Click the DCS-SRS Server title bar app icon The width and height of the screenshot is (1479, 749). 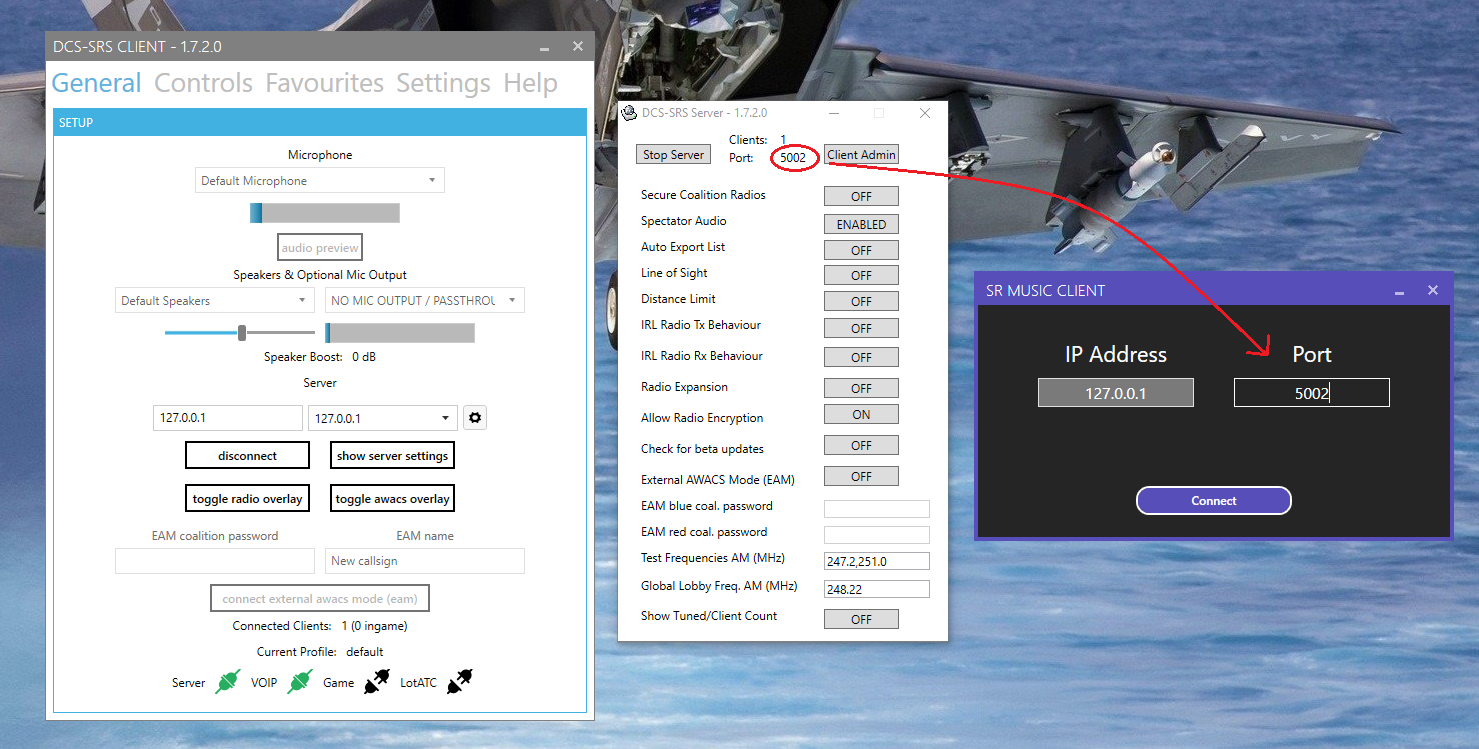629,113
